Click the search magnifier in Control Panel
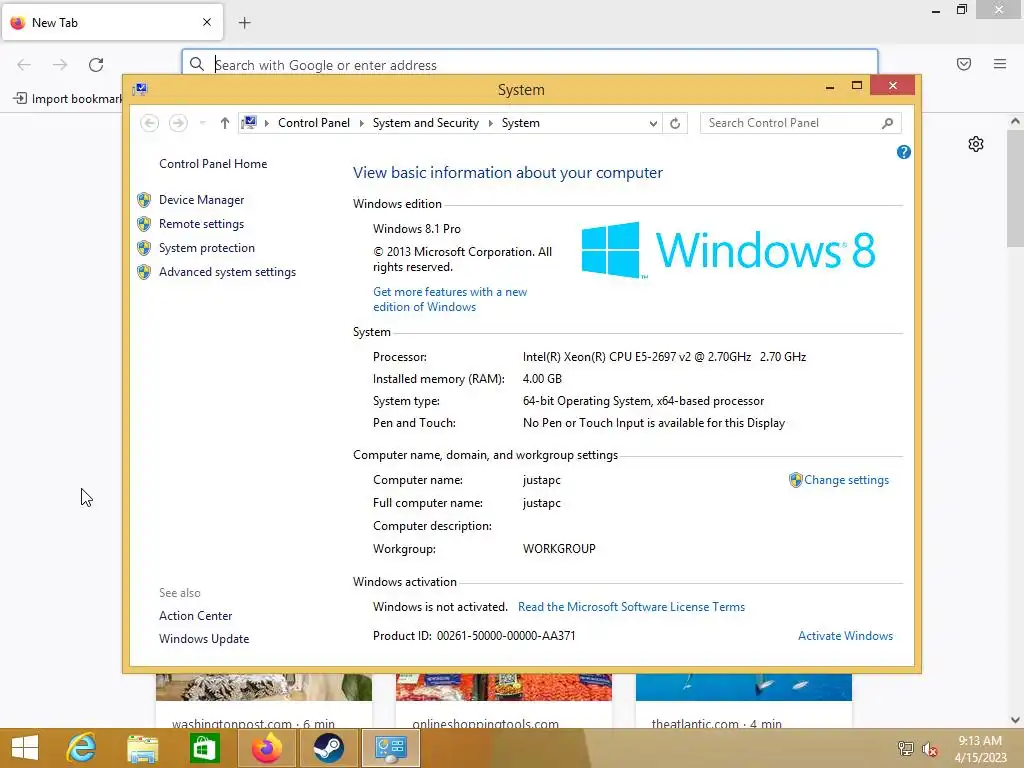This screenshot has height=768, width=1024. click(887, 123)
